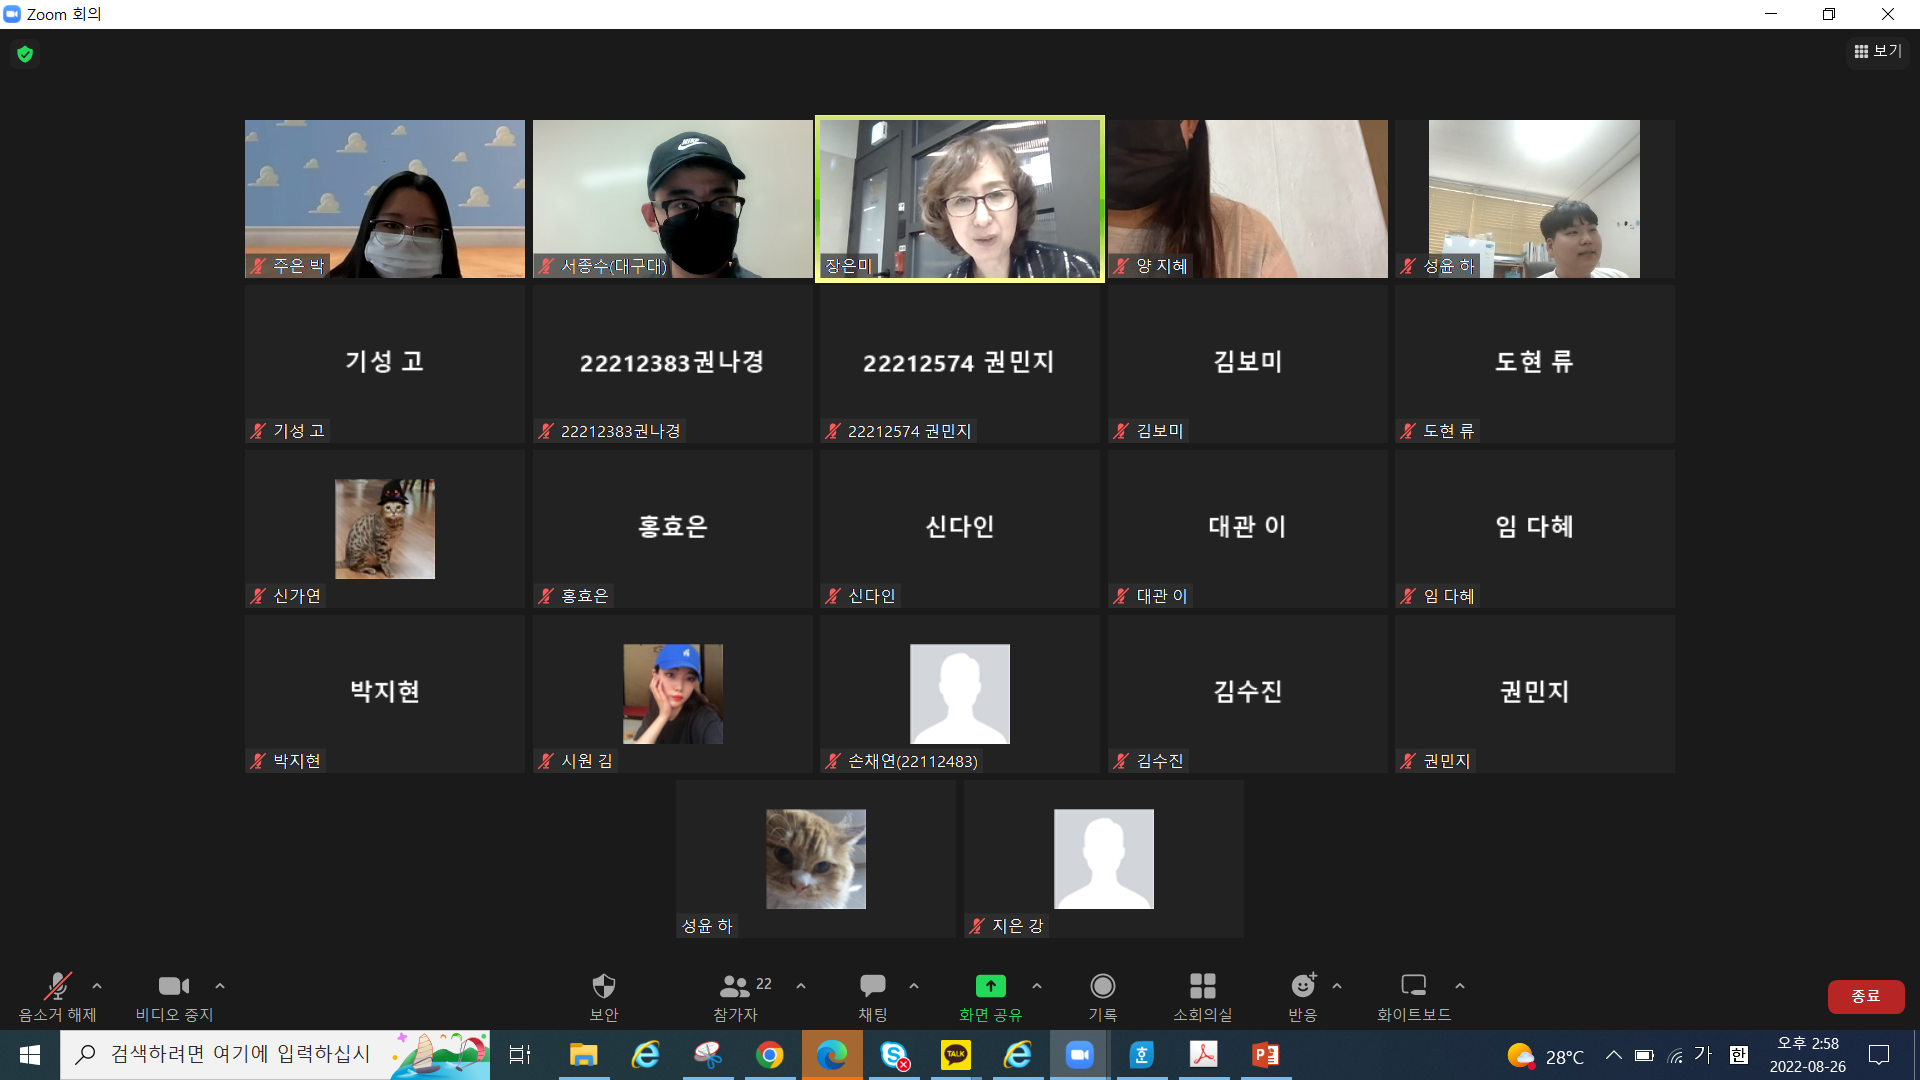Click the green Share Screen icon
Image resolution: width=1920 pixels, height=1080 pixels.
click(990, 986)
